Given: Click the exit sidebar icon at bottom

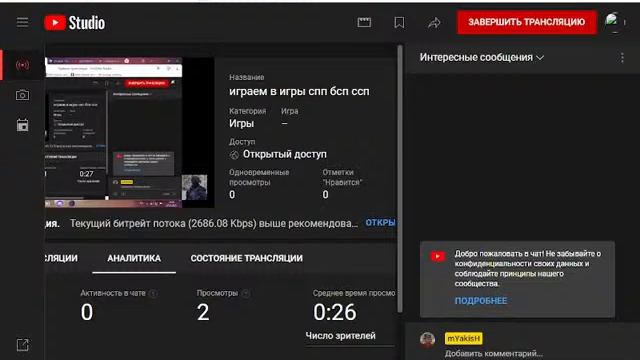Looking at the screenshot, I should (22, 344).
